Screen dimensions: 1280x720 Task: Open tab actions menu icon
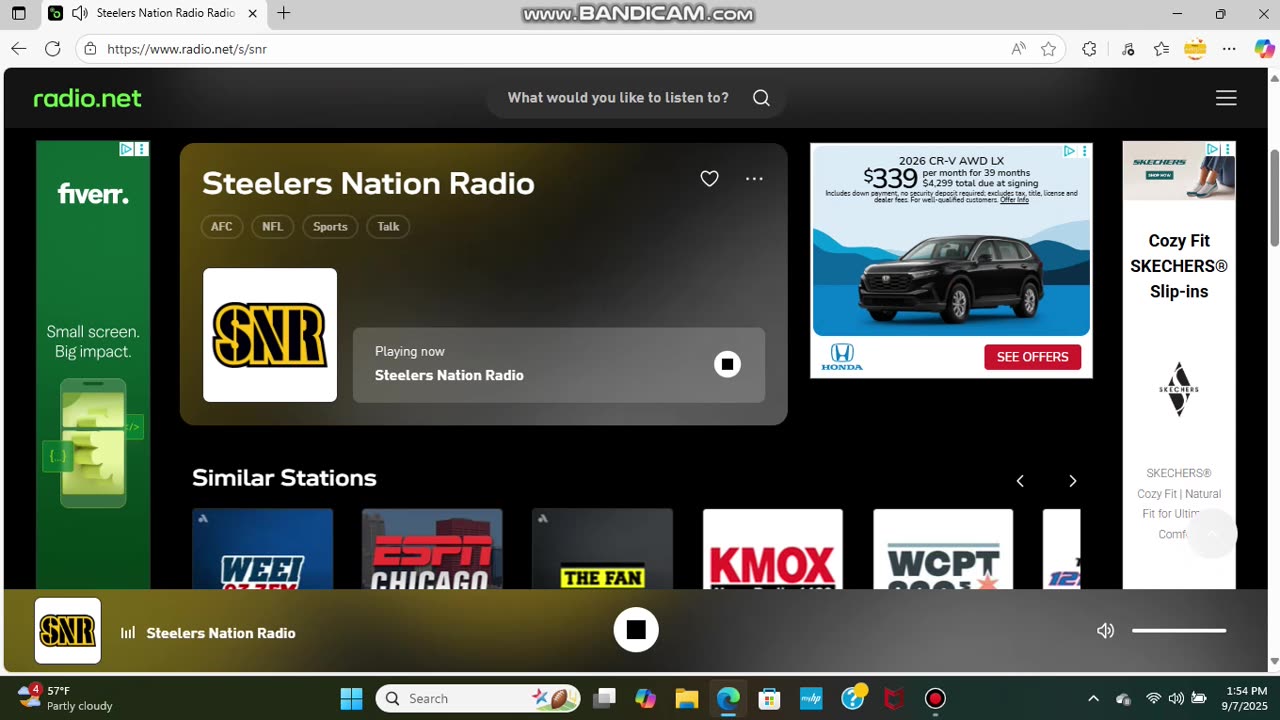pos(18,14)
